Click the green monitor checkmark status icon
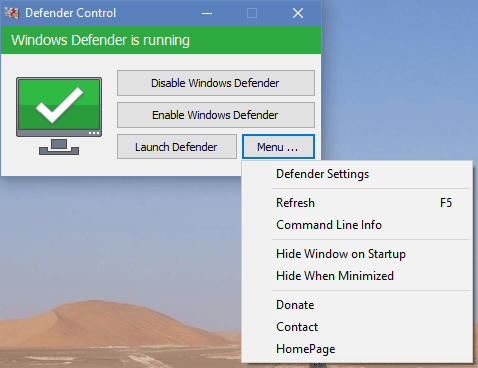 point(59,116)
